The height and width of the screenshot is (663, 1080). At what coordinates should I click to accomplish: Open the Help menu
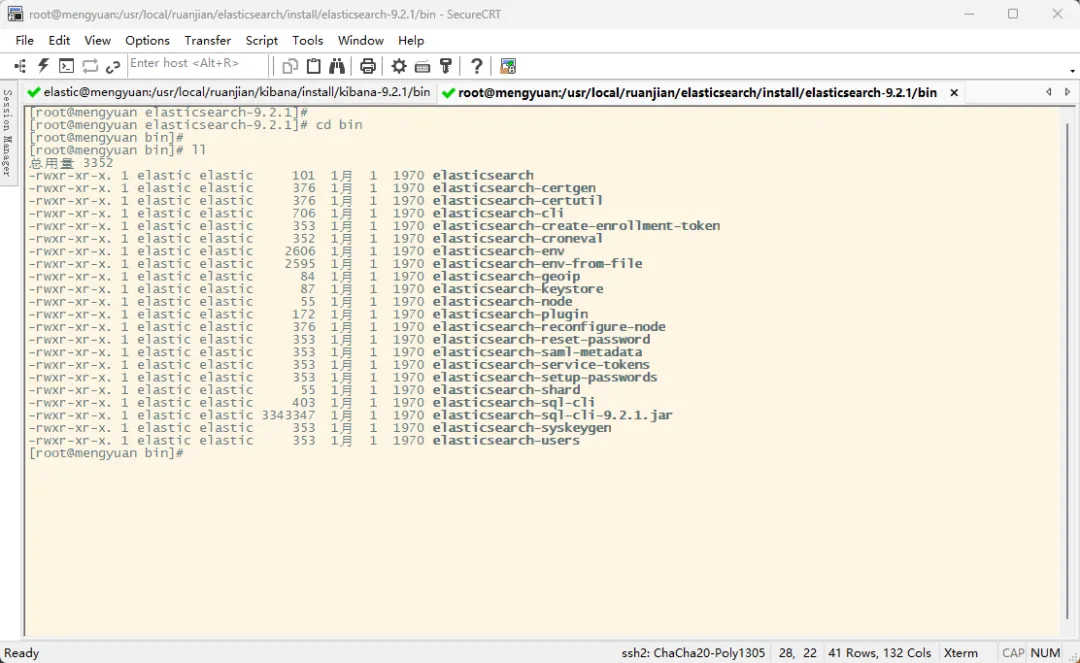[x=411, y=41]
